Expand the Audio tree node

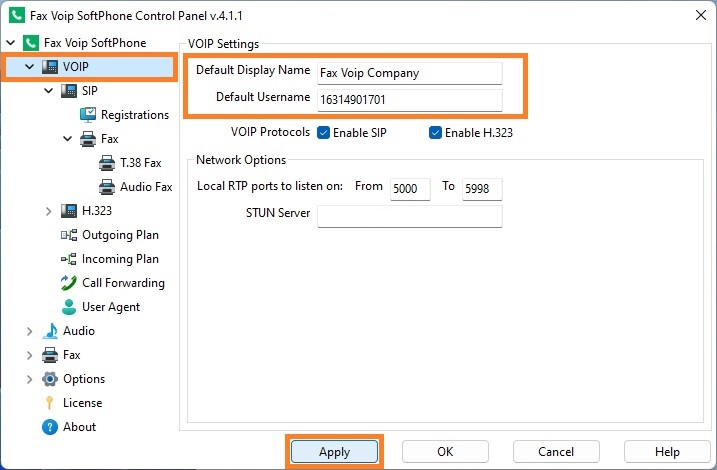click(29, 331)
